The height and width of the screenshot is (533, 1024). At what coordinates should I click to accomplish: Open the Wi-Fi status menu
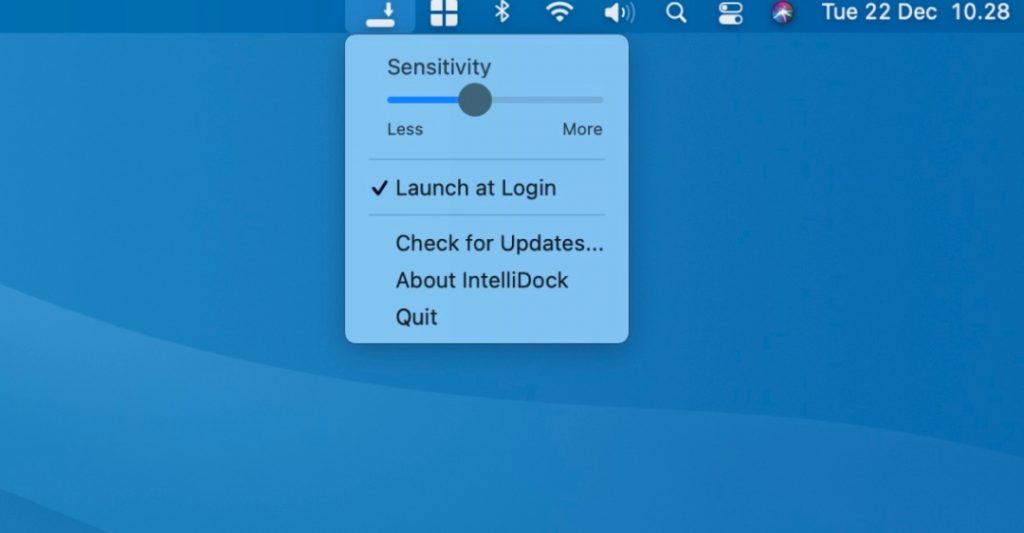[560, 12]
